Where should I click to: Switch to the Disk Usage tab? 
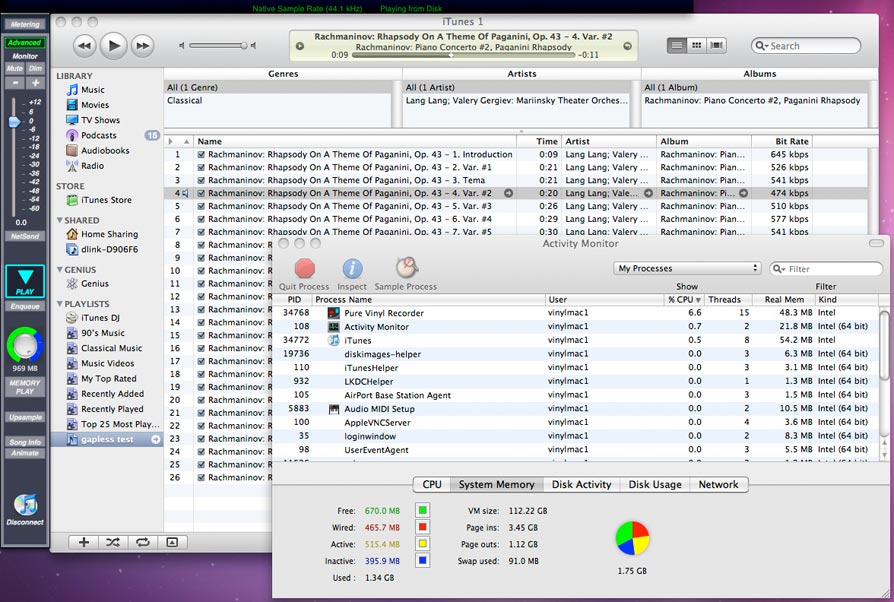tap(655, 485)
